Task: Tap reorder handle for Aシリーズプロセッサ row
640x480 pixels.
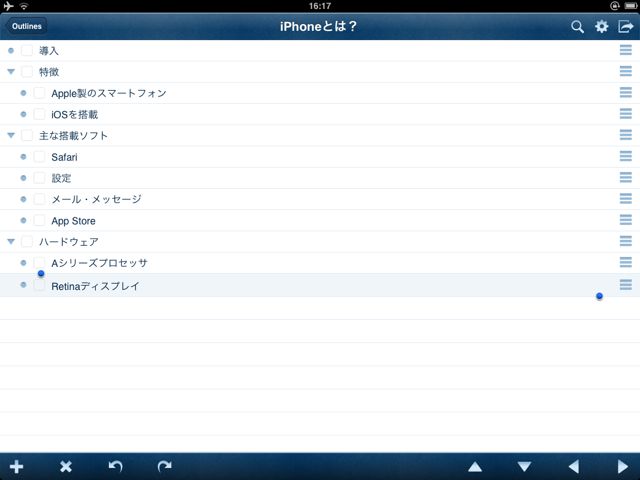Action: (x=625, y=262)
